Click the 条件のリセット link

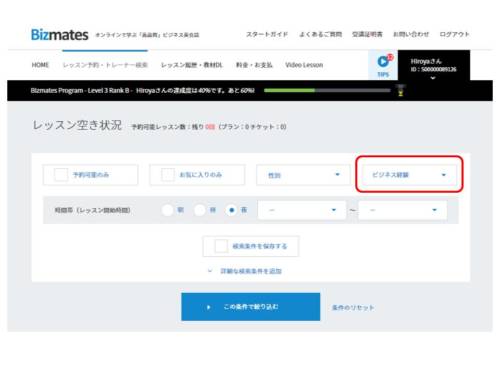(353, 307)
